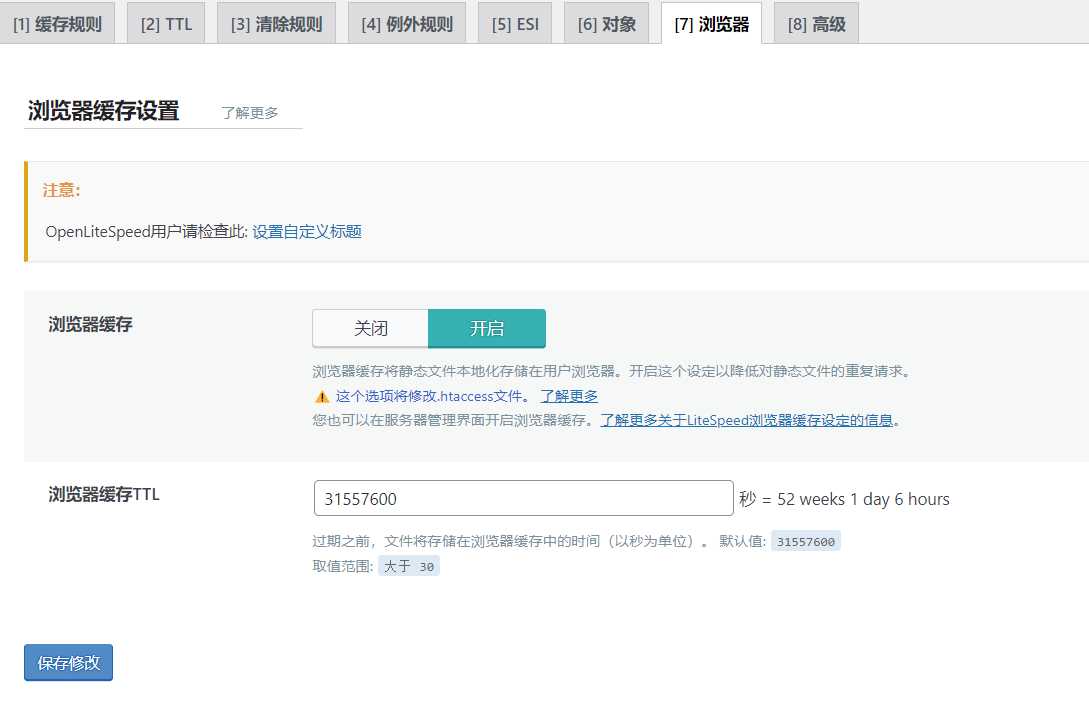Go to the [3] 清除规则 tab

click(276, 24)
